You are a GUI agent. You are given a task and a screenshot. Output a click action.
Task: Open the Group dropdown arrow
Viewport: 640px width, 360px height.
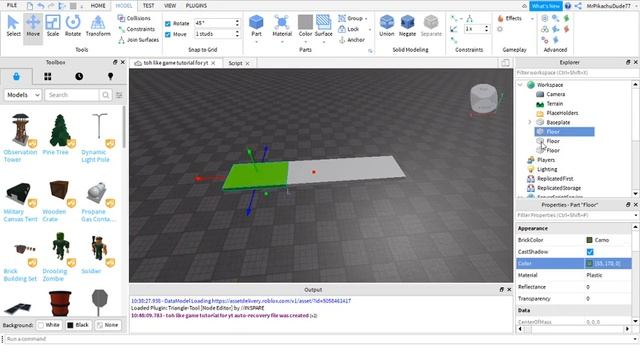pos(366,19)
